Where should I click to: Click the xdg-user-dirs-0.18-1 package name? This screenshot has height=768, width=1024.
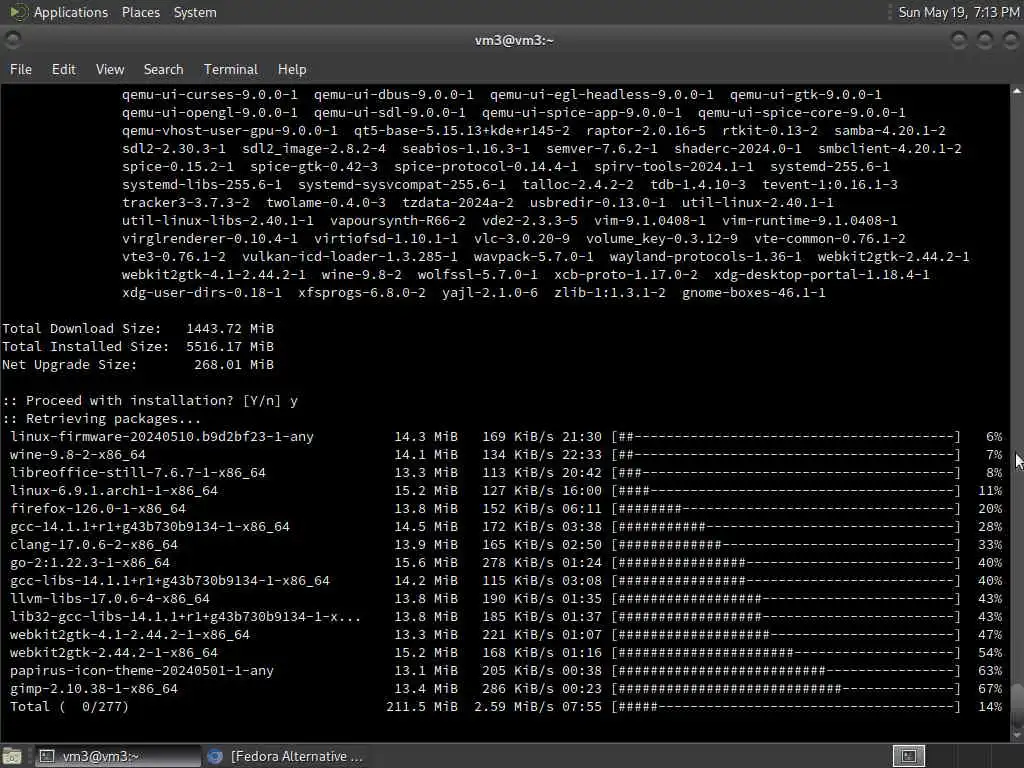(x=202, y=293)
